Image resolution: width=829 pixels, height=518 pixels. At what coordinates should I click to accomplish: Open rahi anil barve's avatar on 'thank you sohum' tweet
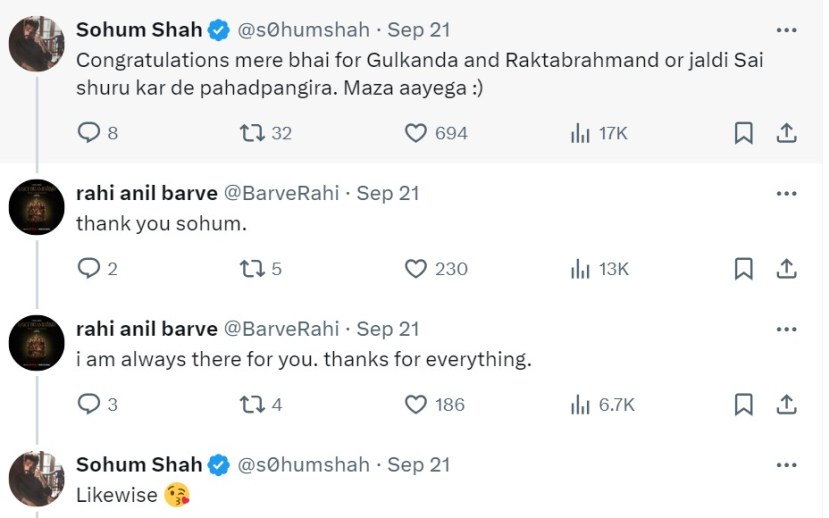click(x=37, y=207)
